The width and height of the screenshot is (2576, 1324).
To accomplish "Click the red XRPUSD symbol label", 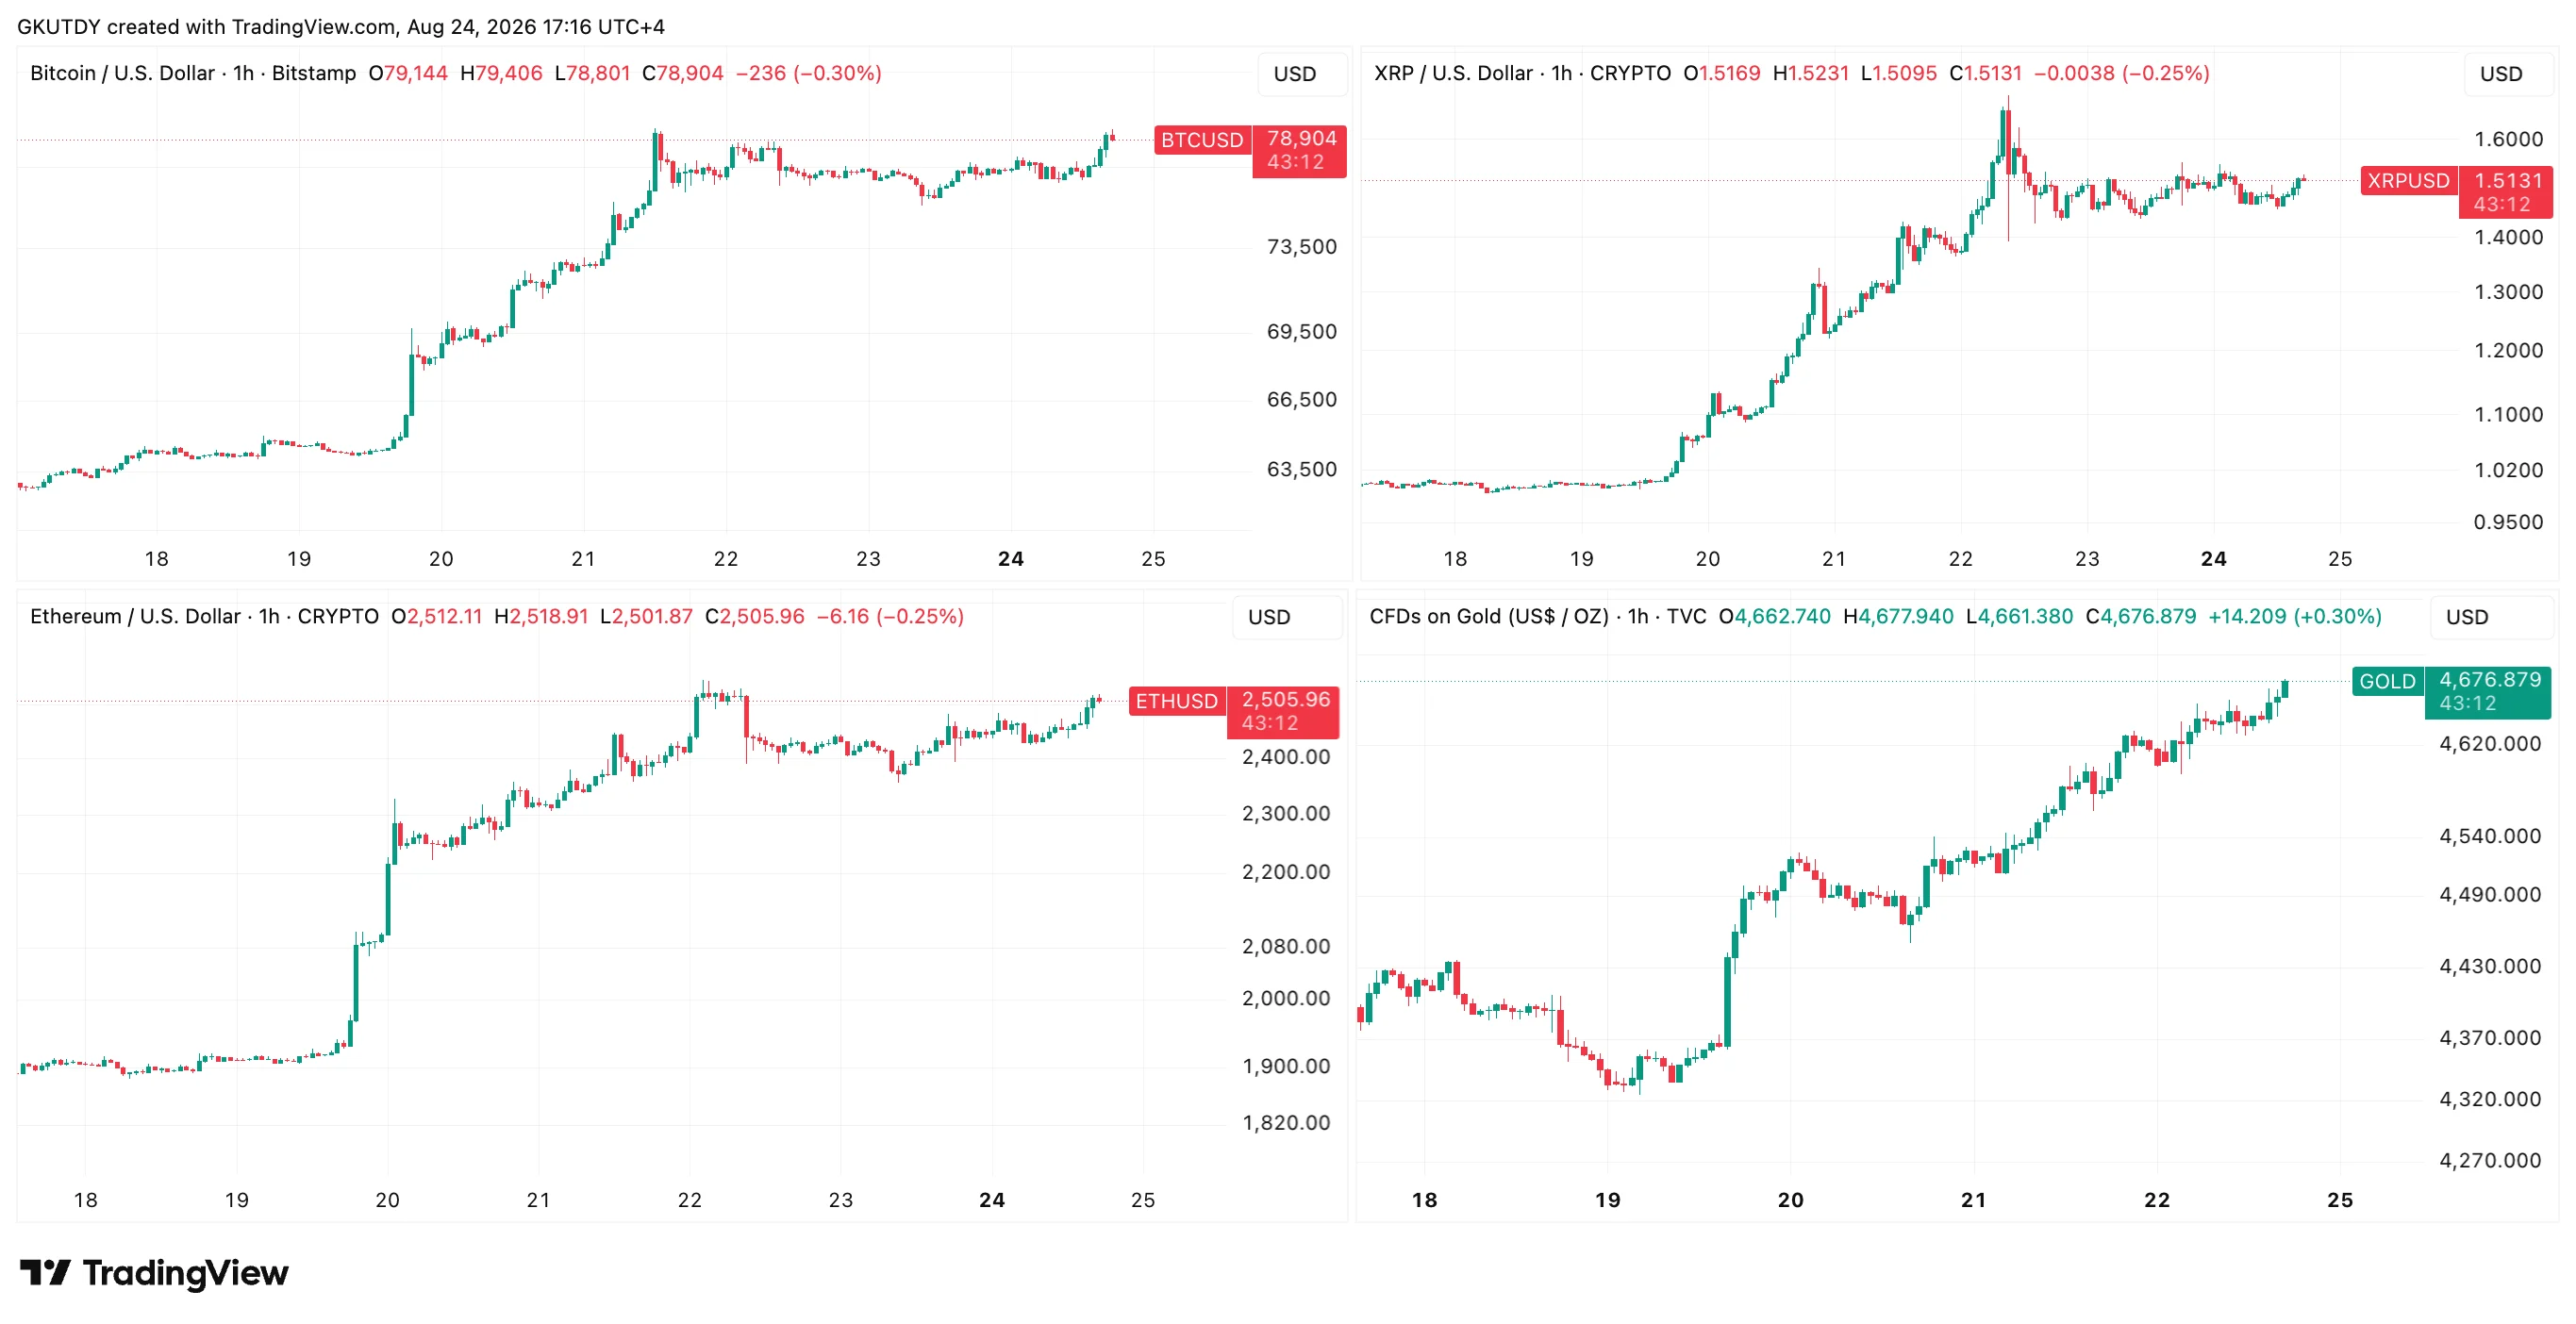I will (2408, 181).
